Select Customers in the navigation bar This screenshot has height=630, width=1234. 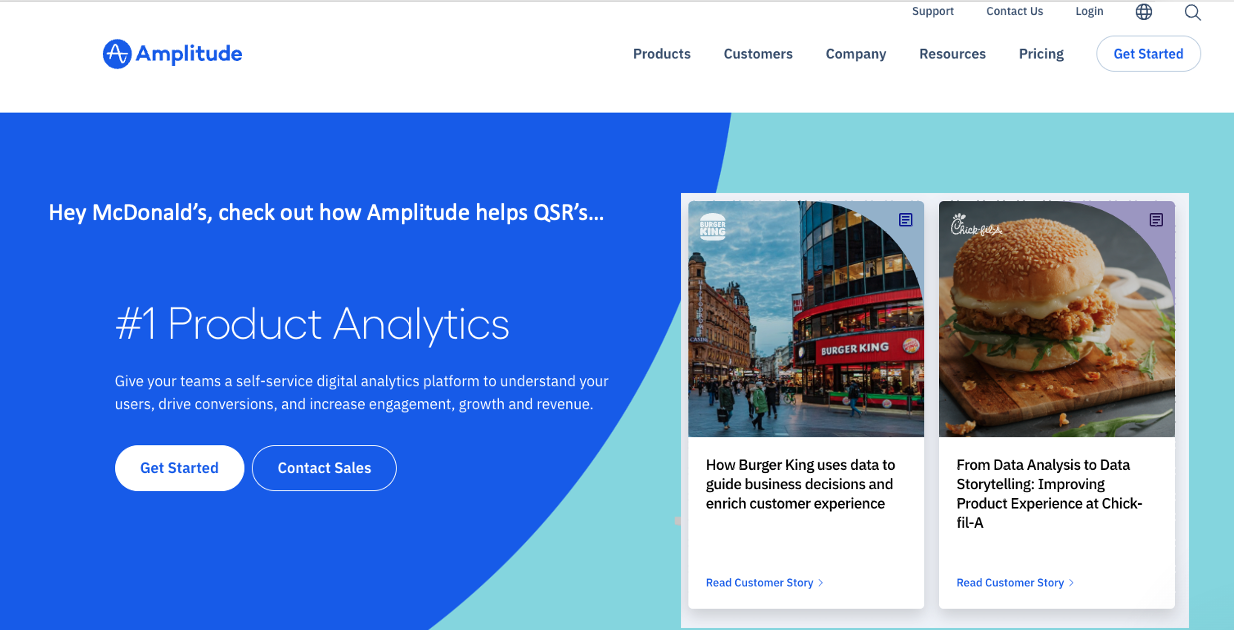coord(757,54)
